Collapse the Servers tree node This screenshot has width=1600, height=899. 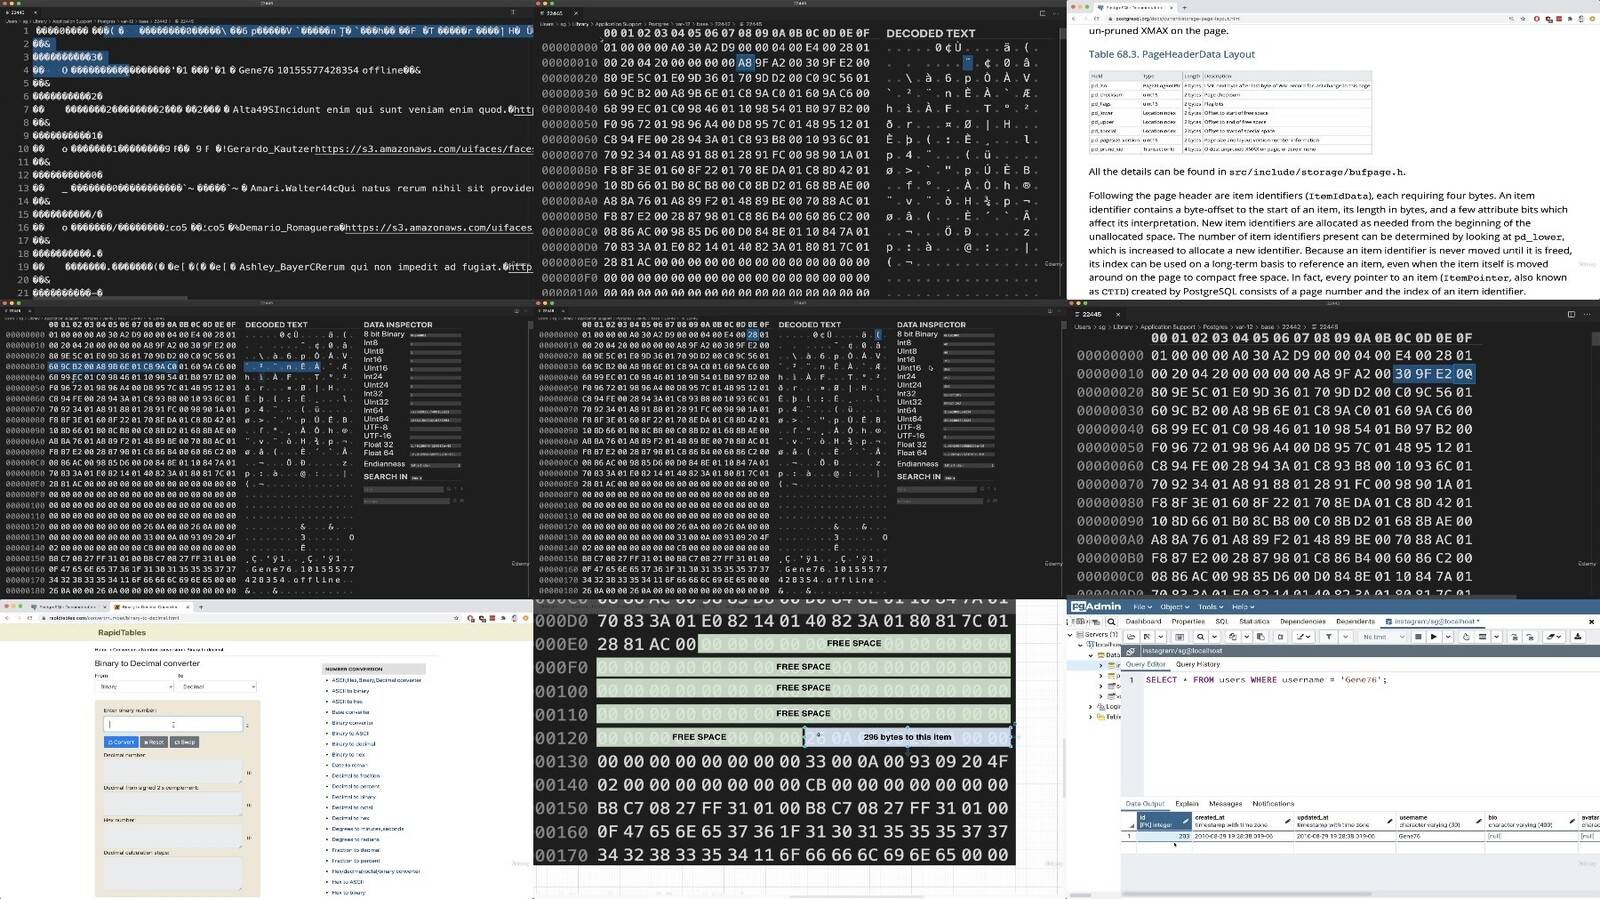[x=1070, y=634]
